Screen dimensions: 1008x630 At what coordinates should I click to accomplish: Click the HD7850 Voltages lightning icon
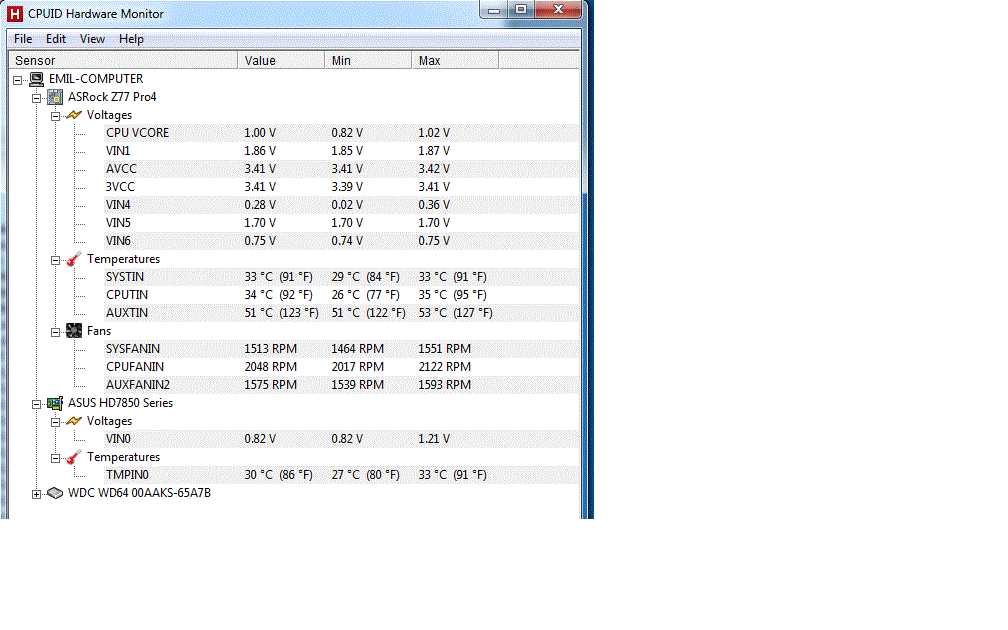74,421
